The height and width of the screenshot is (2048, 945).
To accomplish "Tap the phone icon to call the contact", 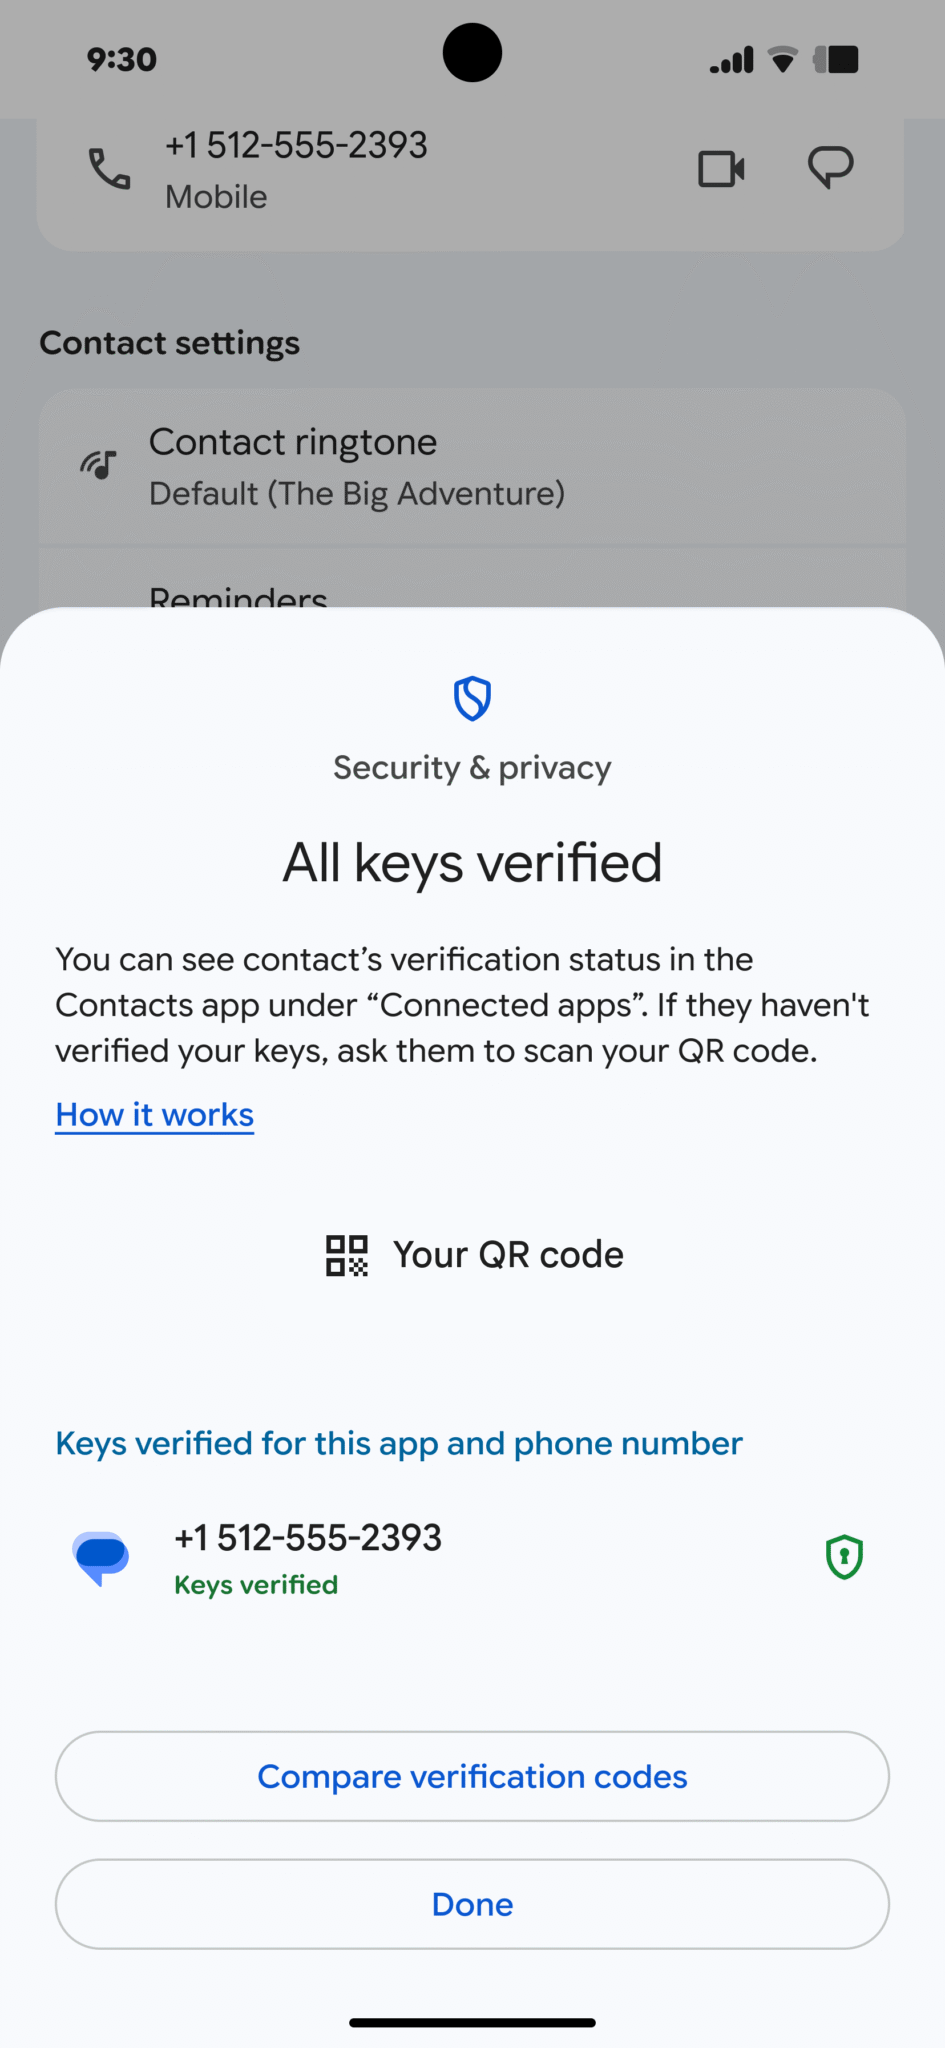I will coord(108,170).
